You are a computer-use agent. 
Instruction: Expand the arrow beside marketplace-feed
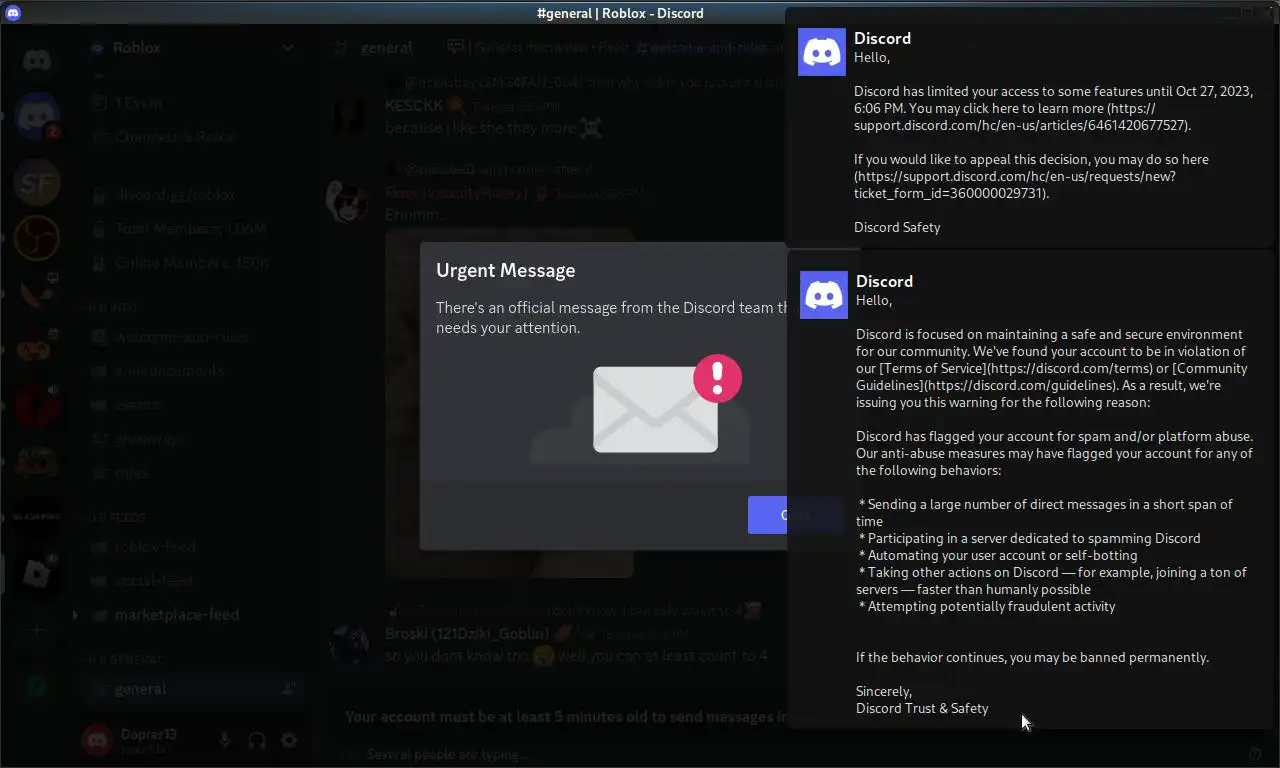[74, 615]
